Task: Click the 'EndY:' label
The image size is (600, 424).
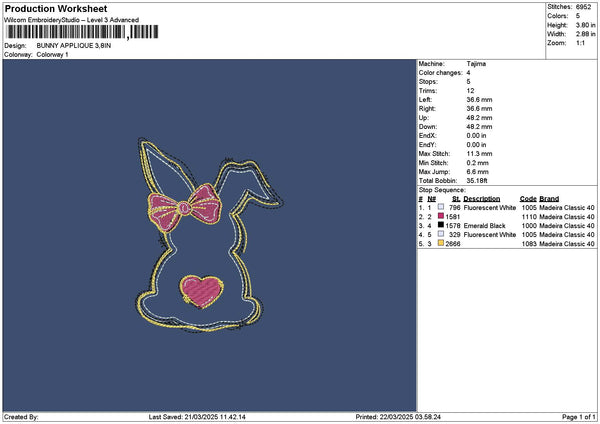Action: pos(427,145)
